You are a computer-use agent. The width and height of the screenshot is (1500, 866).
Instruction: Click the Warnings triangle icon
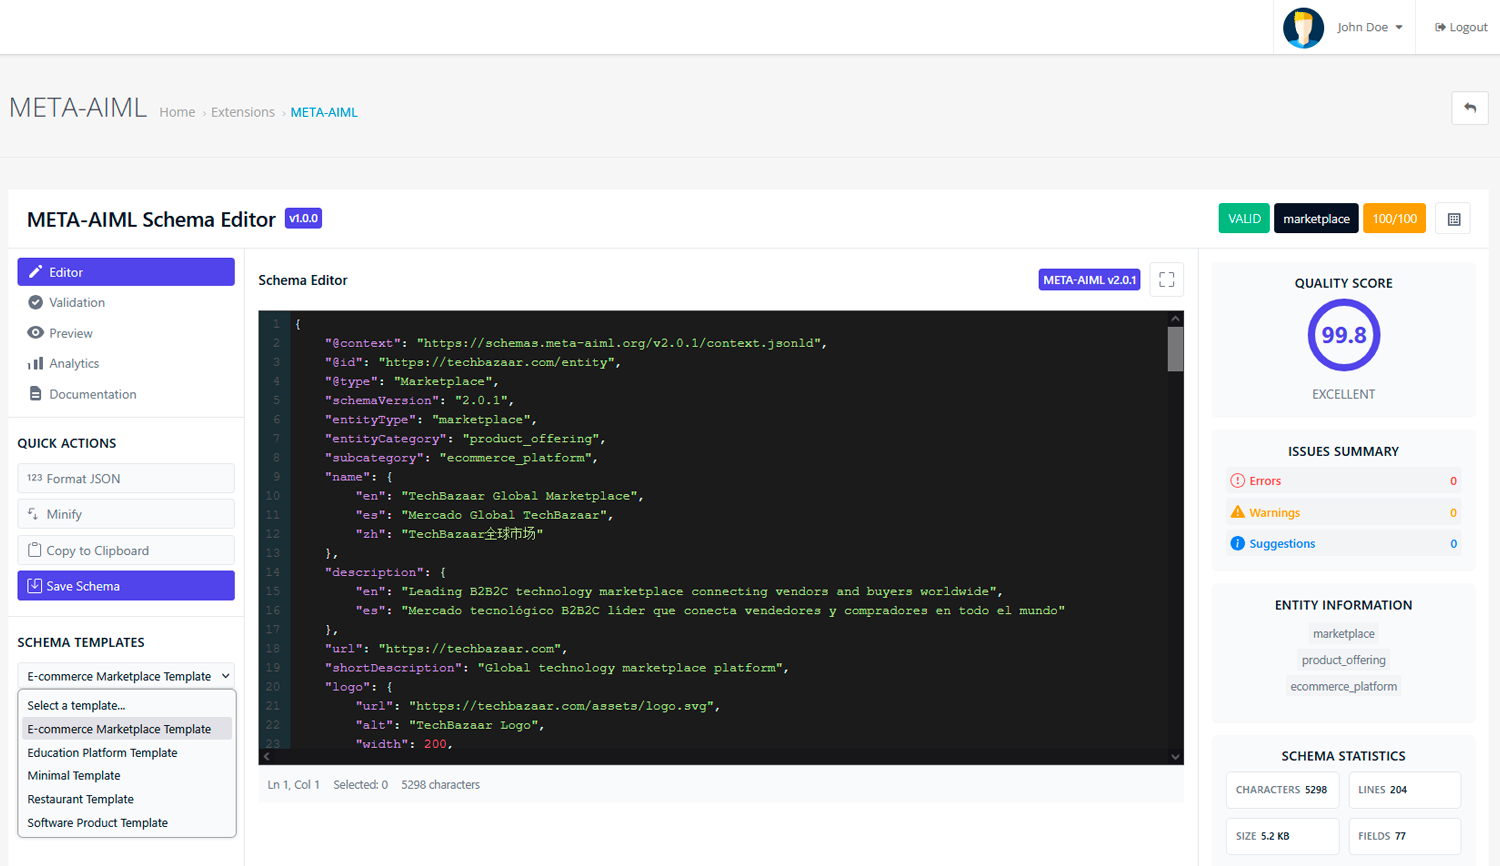[1237, 512]
